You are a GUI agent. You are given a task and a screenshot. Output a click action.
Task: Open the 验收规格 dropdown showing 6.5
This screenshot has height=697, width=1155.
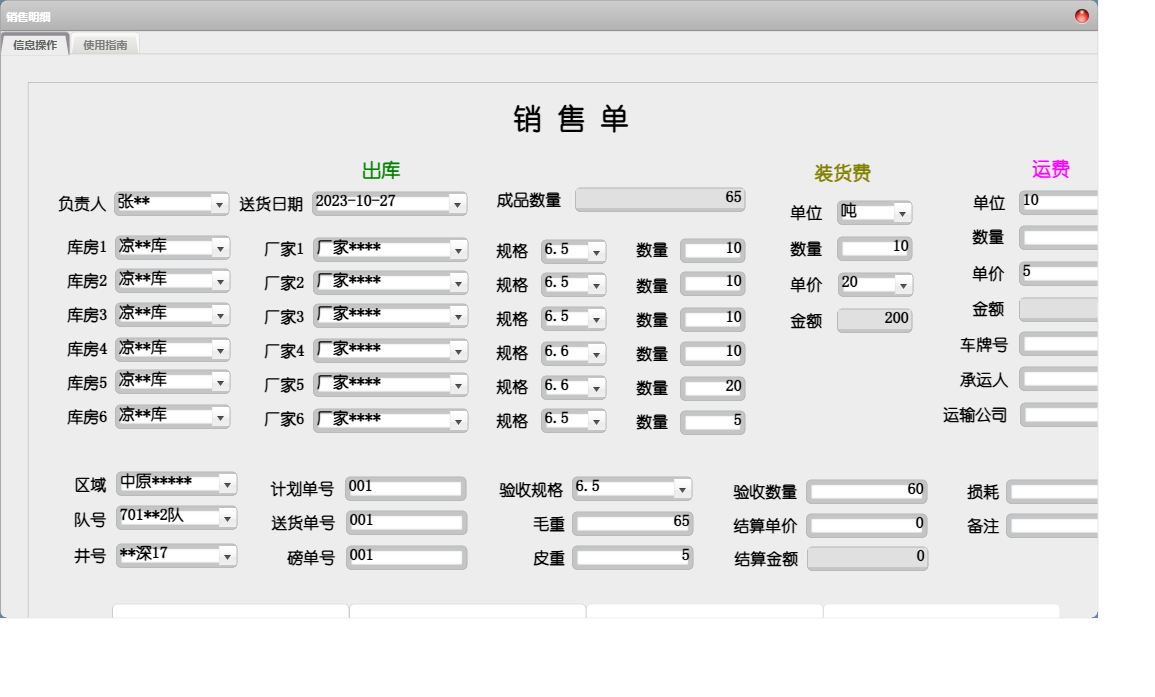[682, 488]
